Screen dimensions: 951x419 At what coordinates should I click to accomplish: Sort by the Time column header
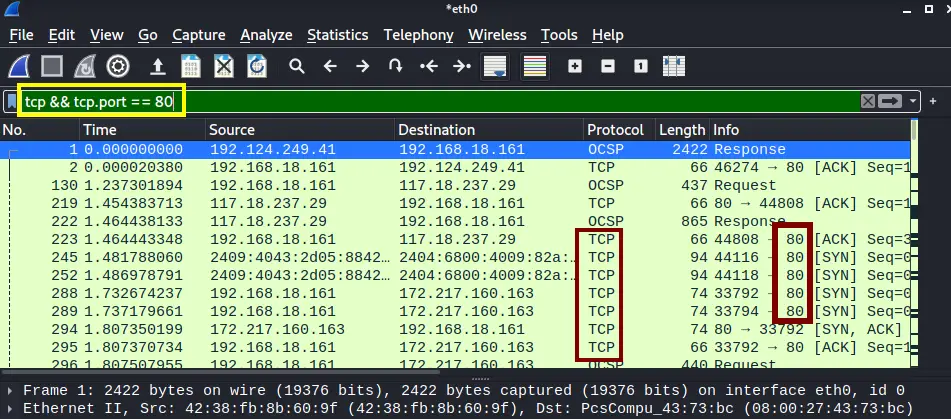143,130
